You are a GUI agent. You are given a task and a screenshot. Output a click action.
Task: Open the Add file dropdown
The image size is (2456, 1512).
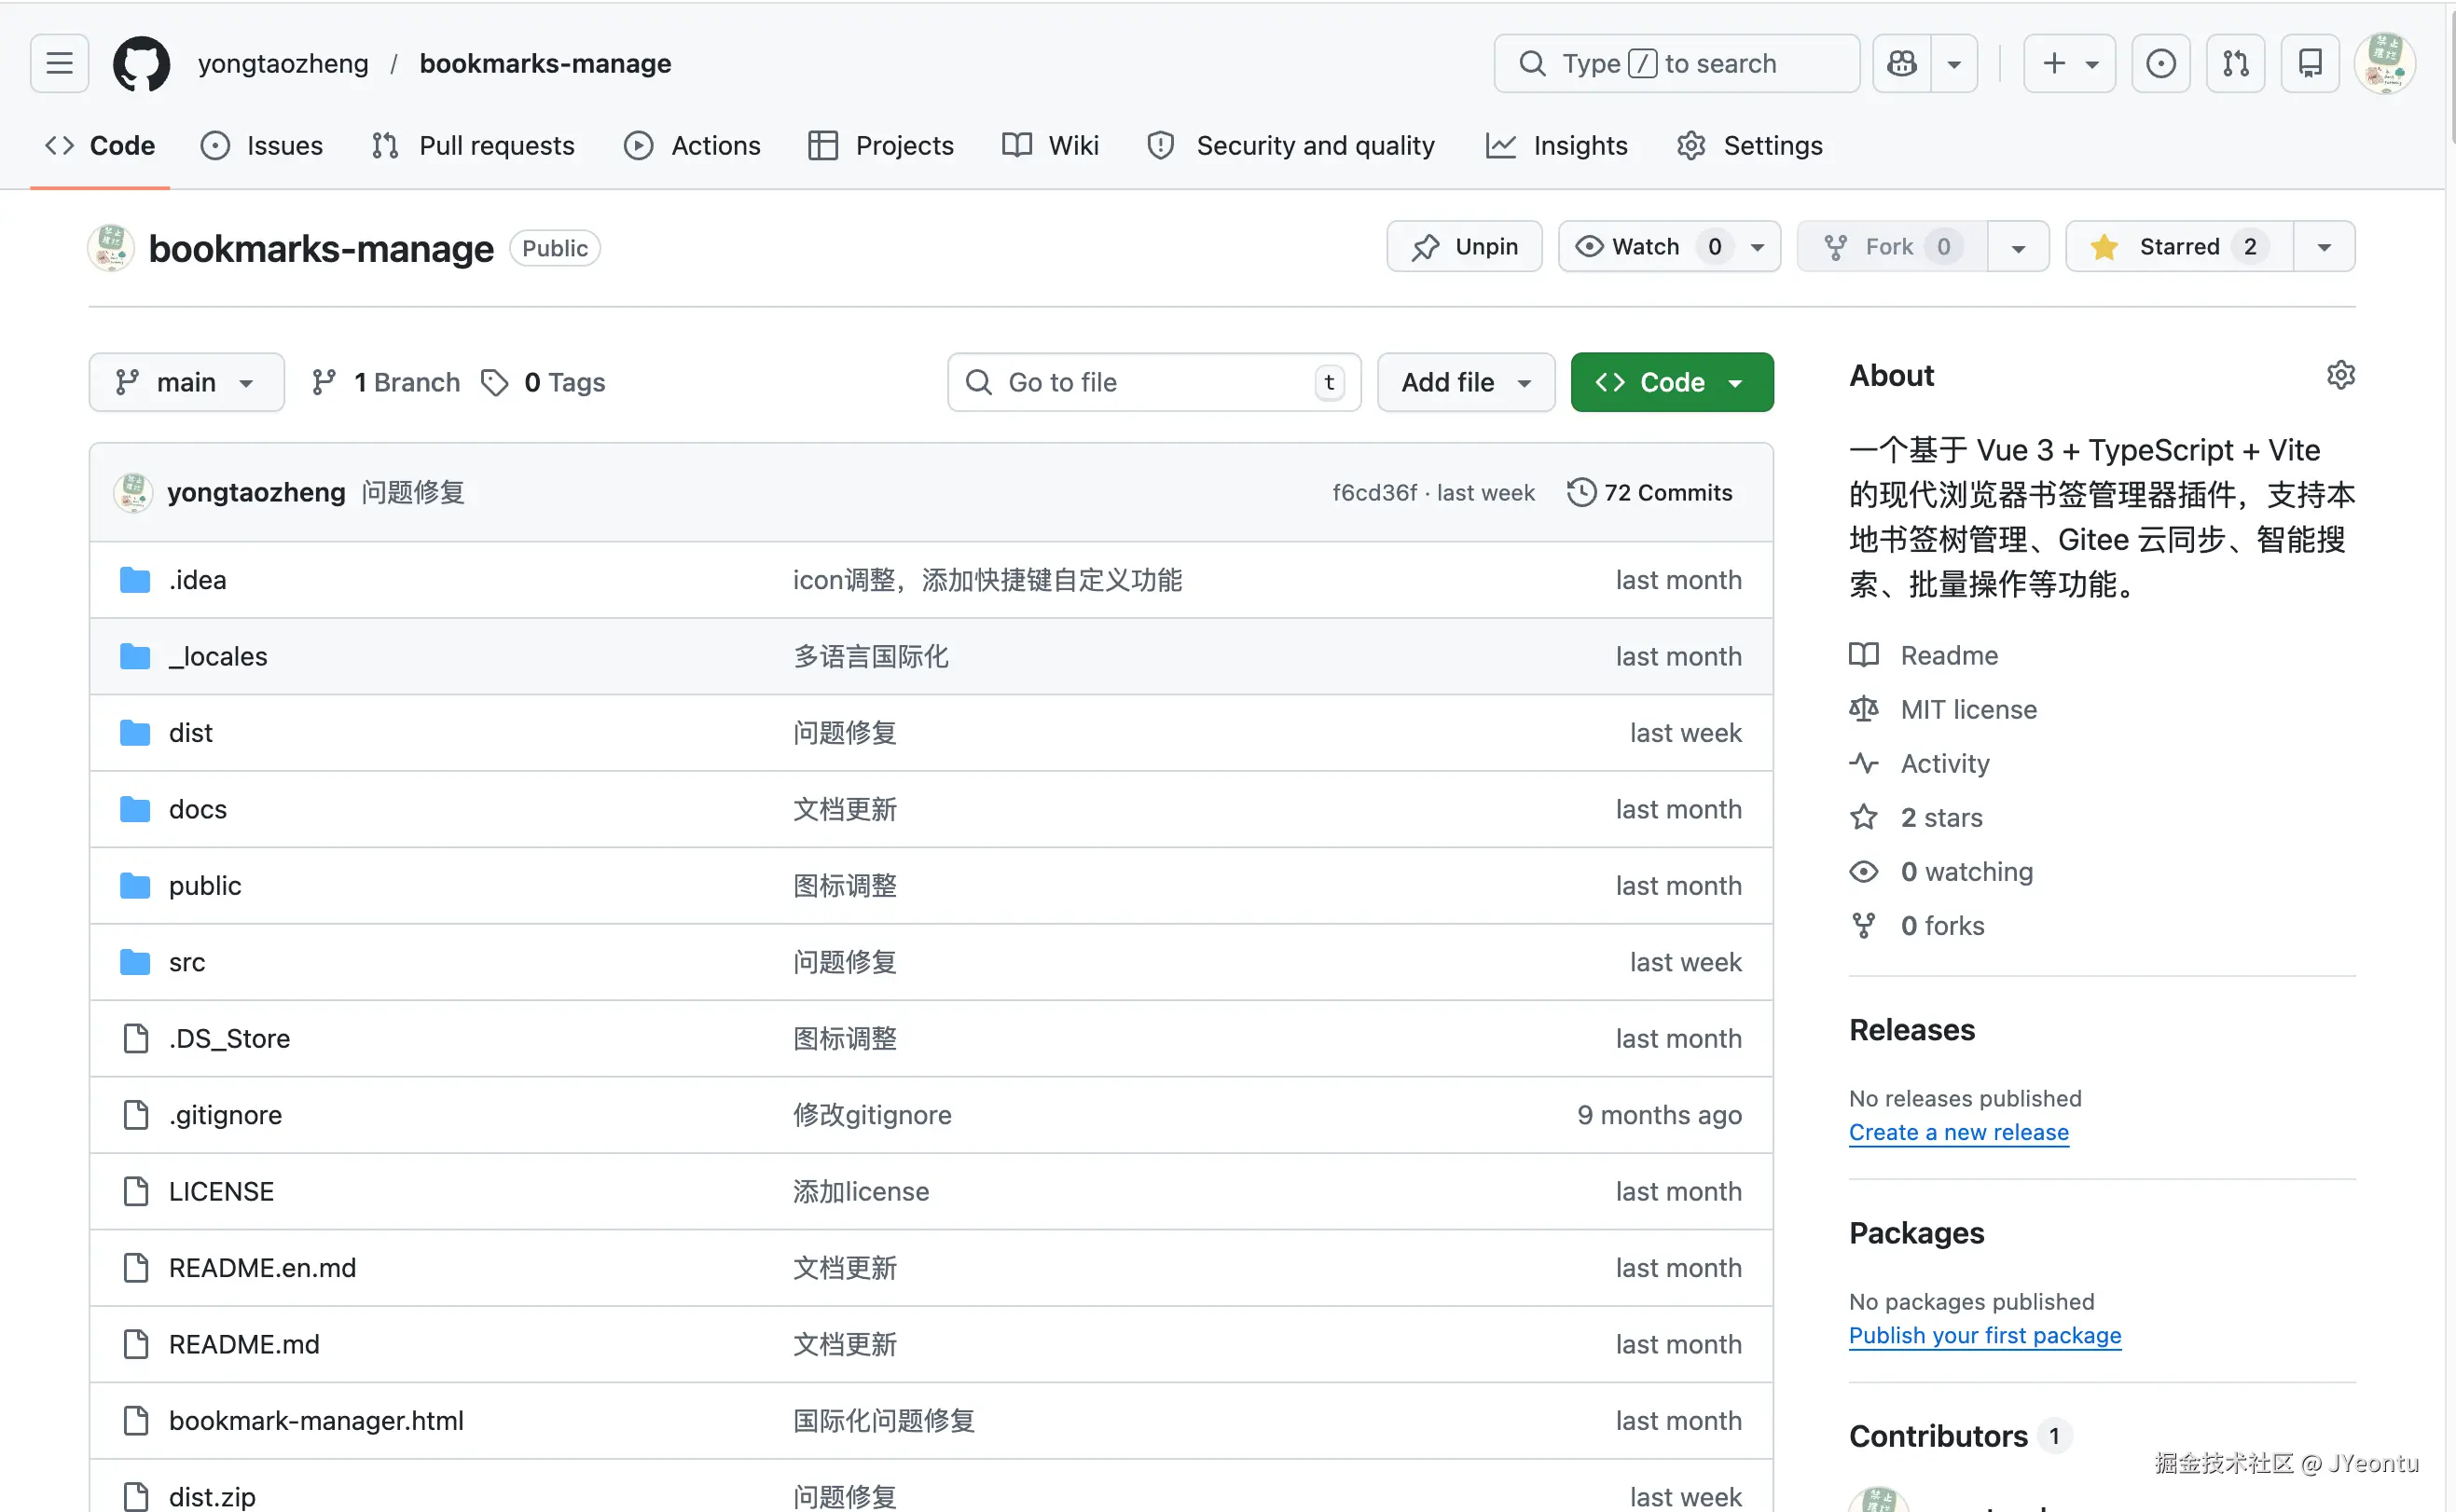click(x=1465, y=382)
